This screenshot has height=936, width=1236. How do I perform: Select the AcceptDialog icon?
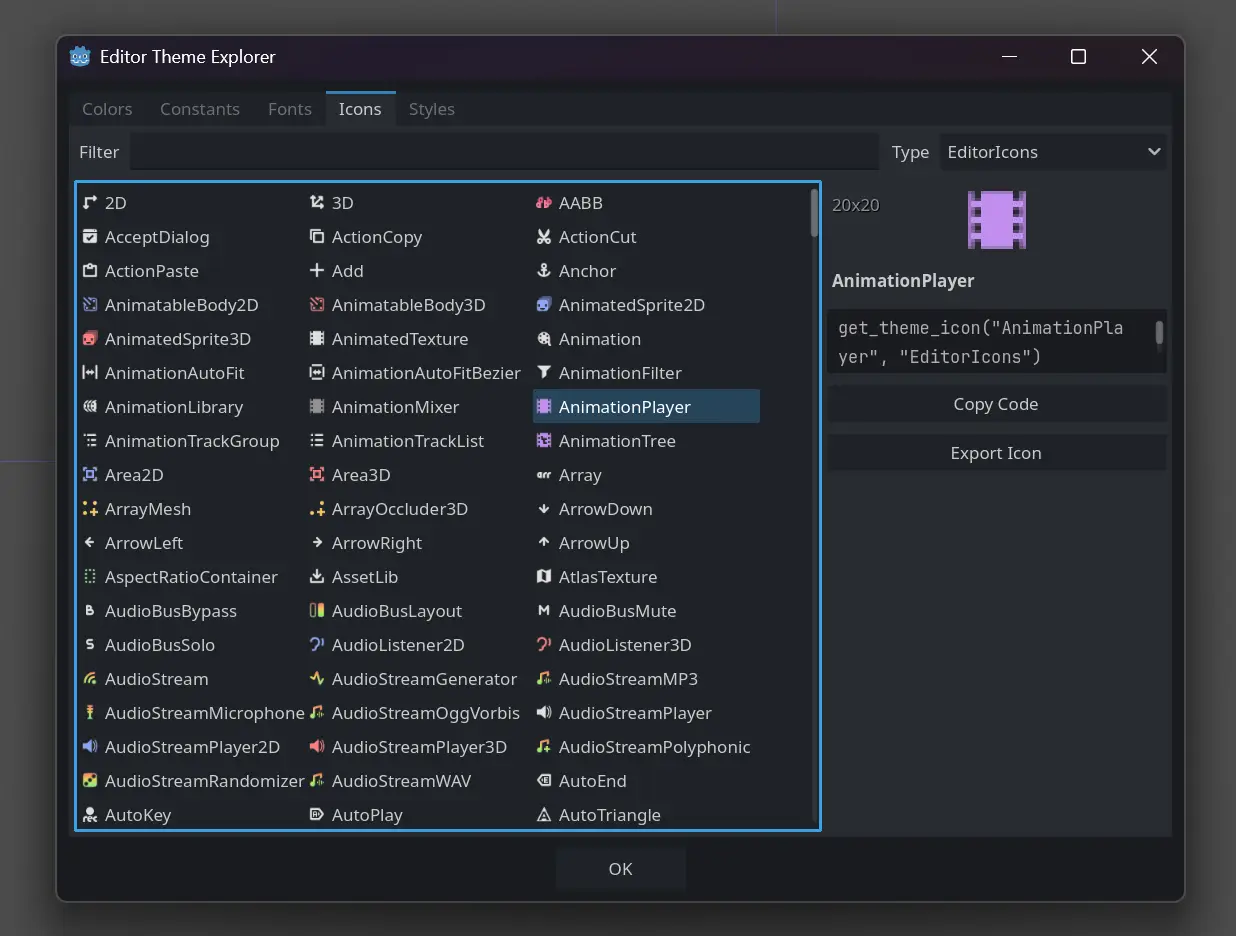coord(155,236)
